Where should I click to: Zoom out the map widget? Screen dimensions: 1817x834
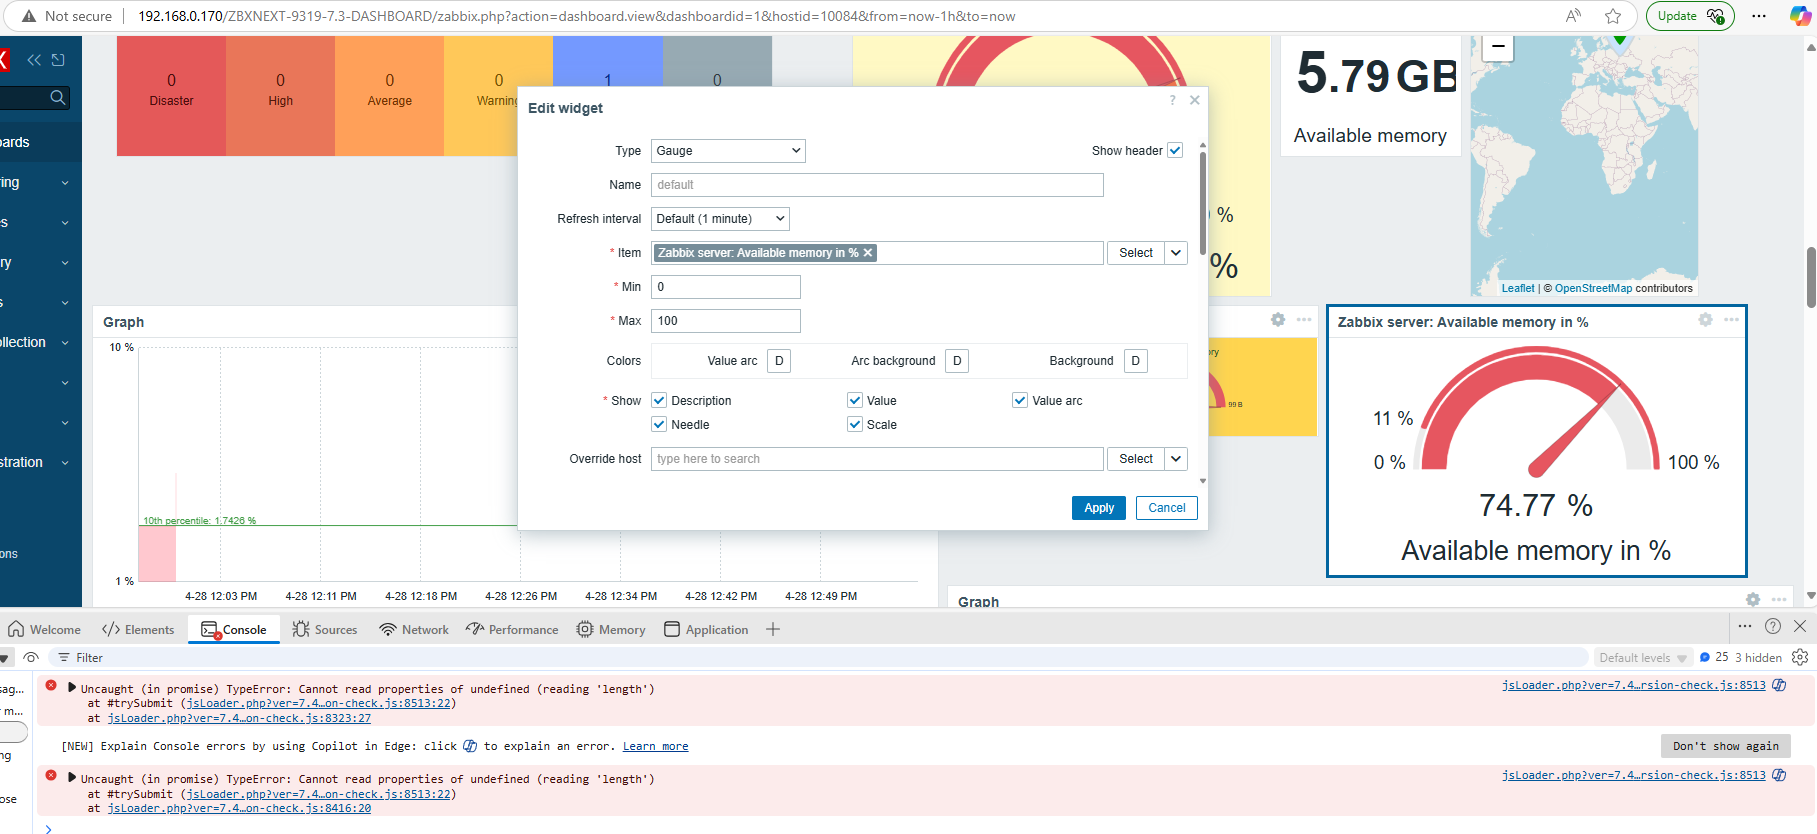tap(1498, 47)
